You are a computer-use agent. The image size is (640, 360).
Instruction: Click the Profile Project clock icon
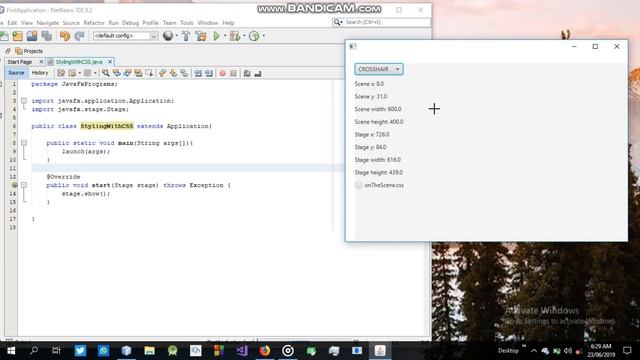[x=254, y=36]
